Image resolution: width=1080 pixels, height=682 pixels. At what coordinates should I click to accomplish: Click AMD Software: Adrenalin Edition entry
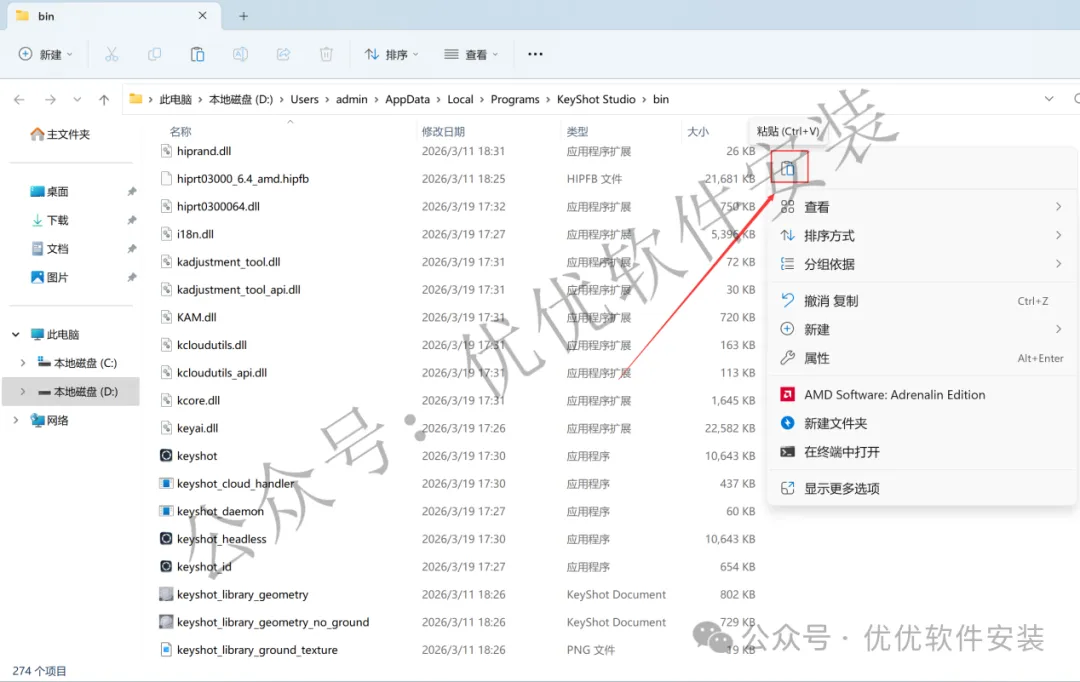coord(922,395)
